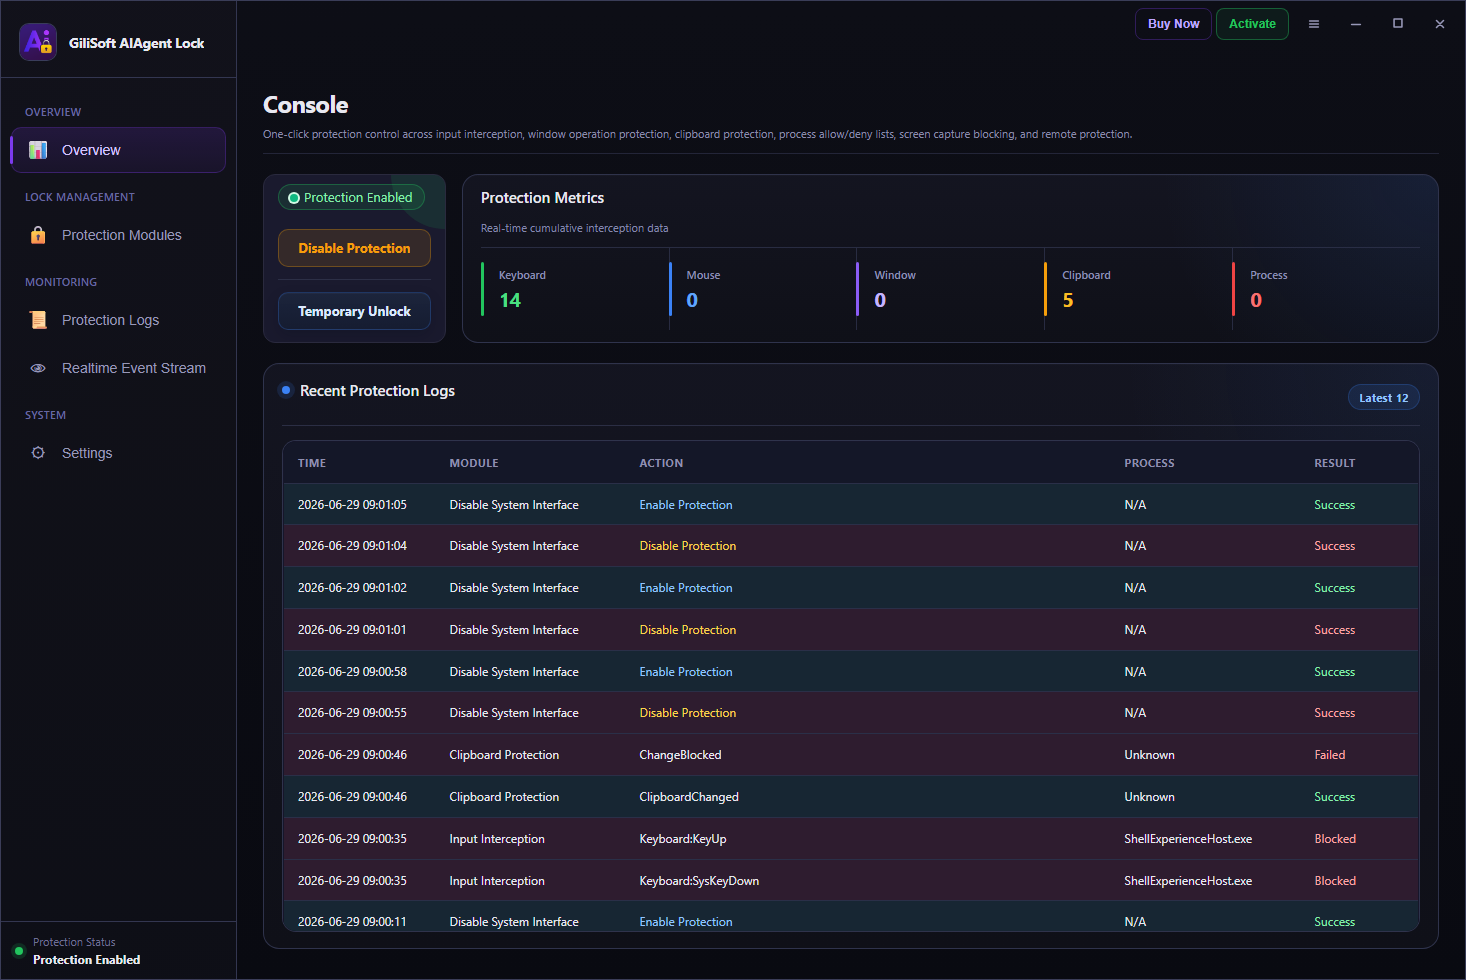The height and width of the screenshot is (980, 1466).
Task: Click the ACTION column header
Action: (x=661, y=463)
